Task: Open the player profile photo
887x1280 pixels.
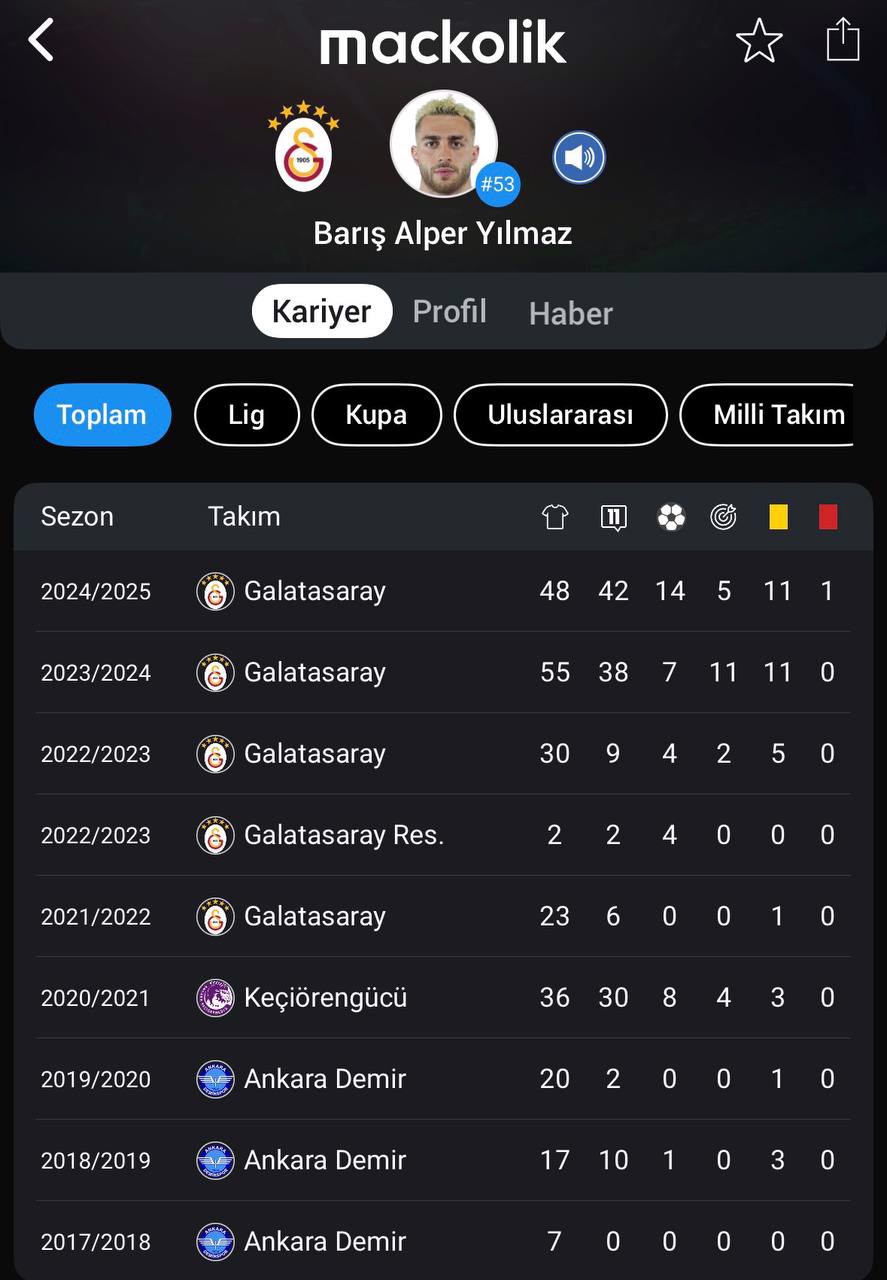Action: (x=444, y=144)
